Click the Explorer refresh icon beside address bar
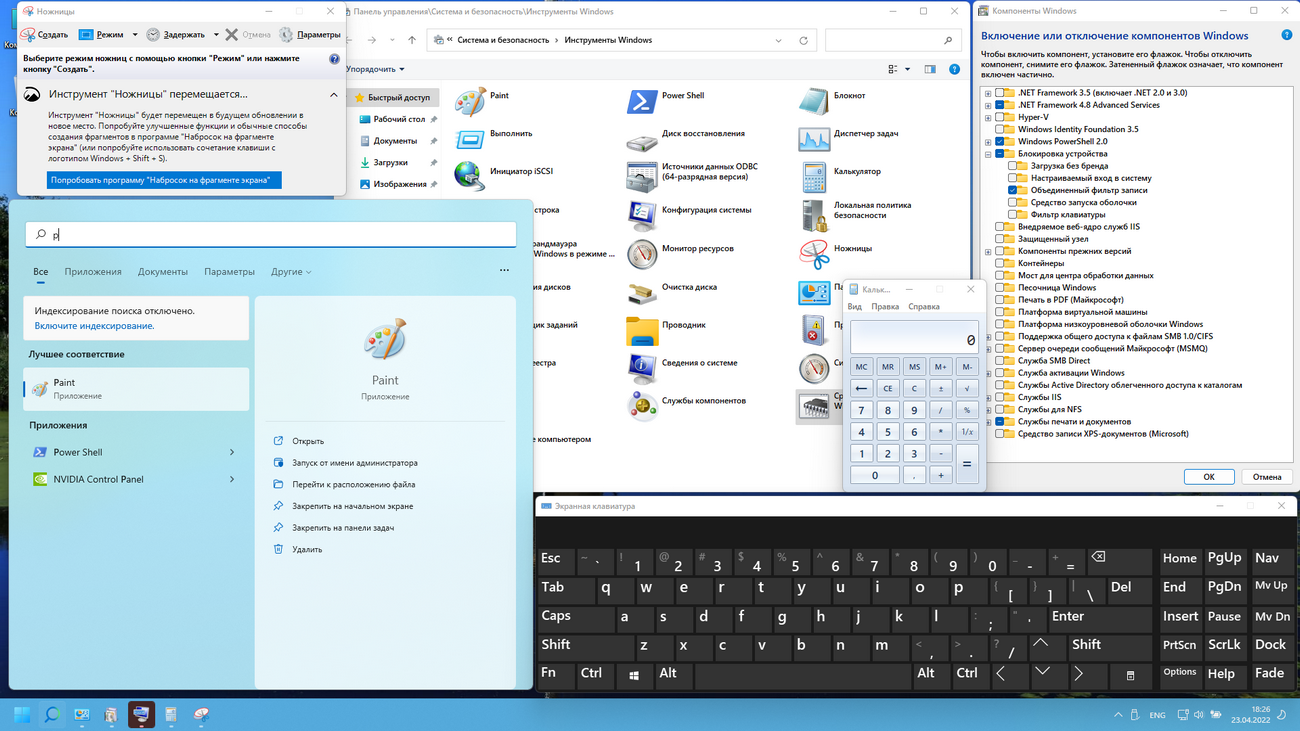The height and width of the screenshot is (731, 1300). [x=803, y=41]
